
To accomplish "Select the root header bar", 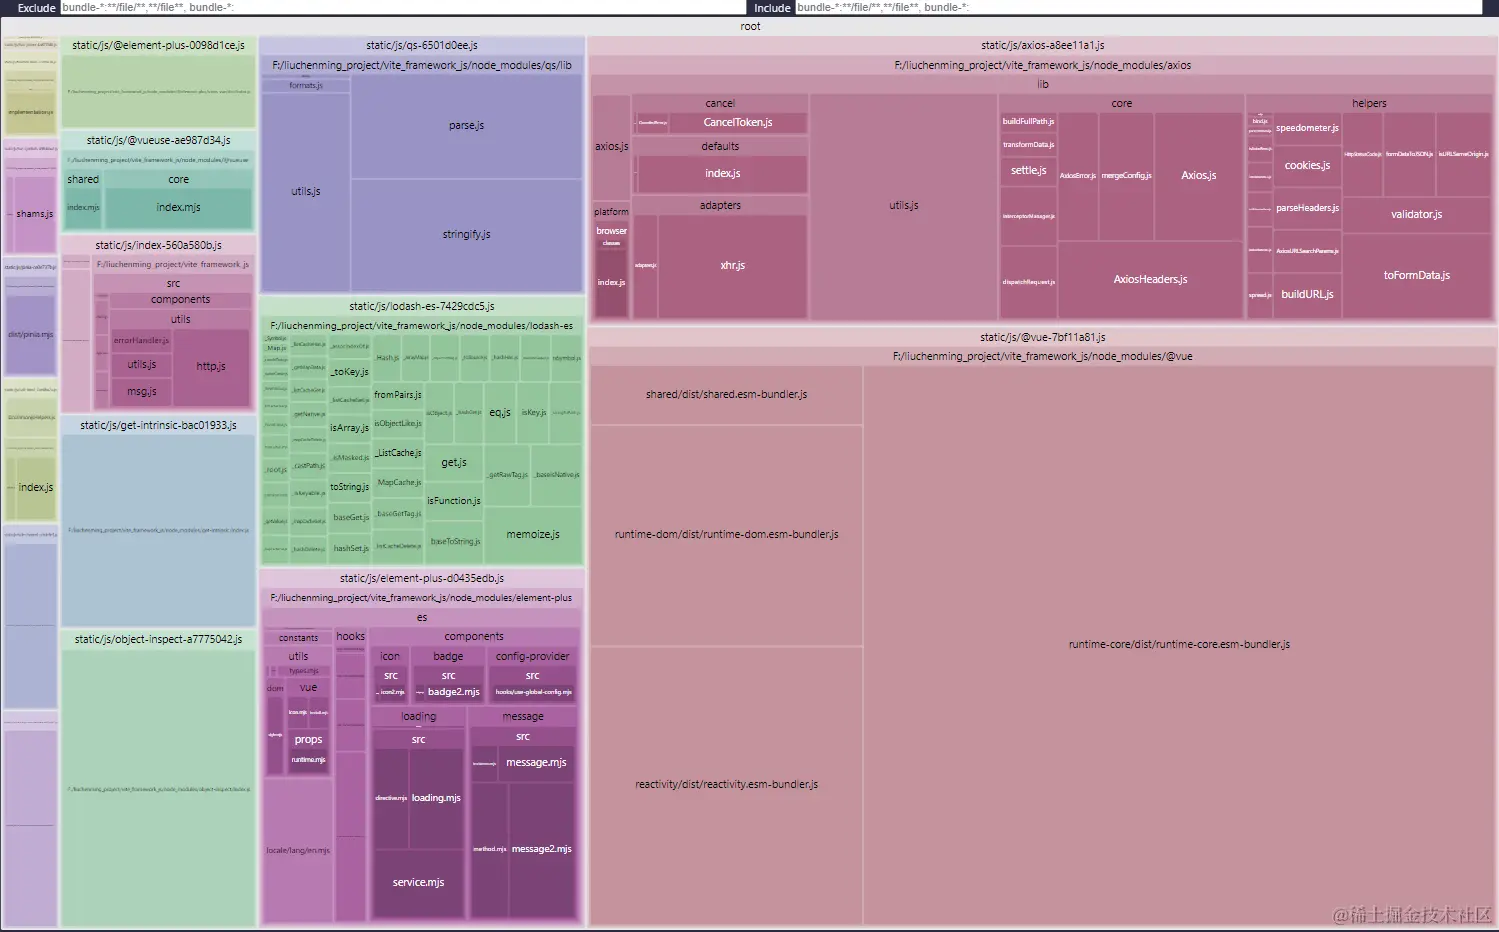I will point(749,26).
